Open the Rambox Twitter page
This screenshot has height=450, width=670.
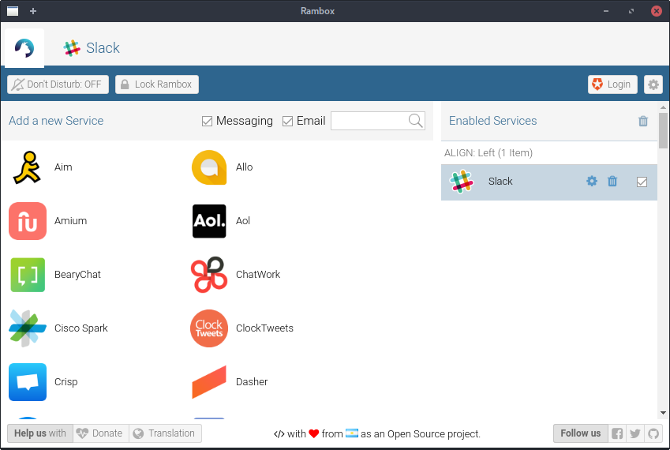coord(635,434)
